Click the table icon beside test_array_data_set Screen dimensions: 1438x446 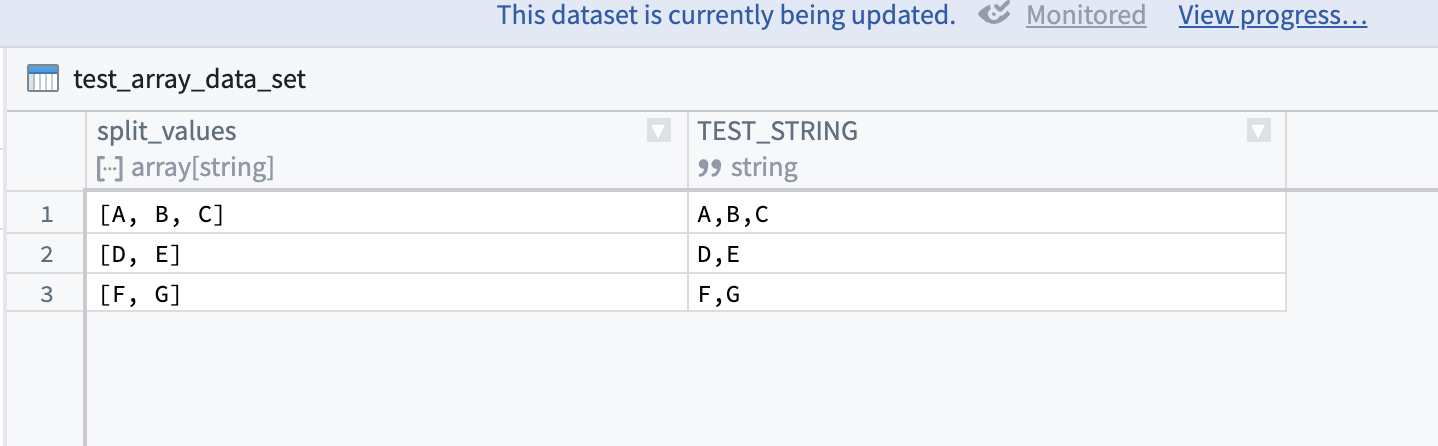point(43,80)
